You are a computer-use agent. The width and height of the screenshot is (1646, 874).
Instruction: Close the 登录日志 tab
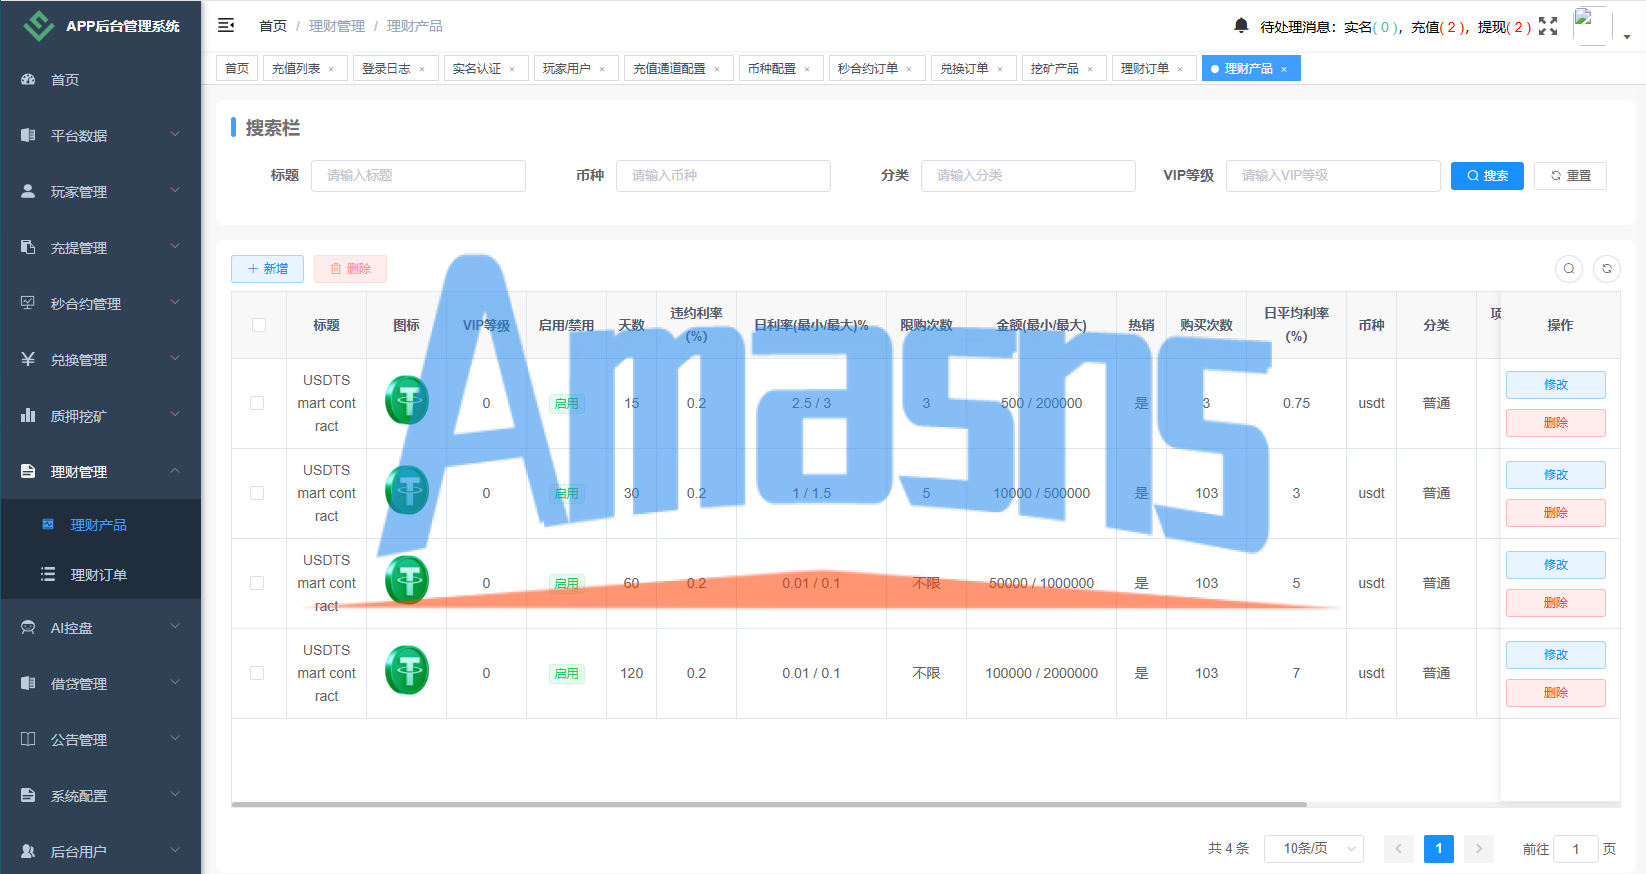coord(422,69)
